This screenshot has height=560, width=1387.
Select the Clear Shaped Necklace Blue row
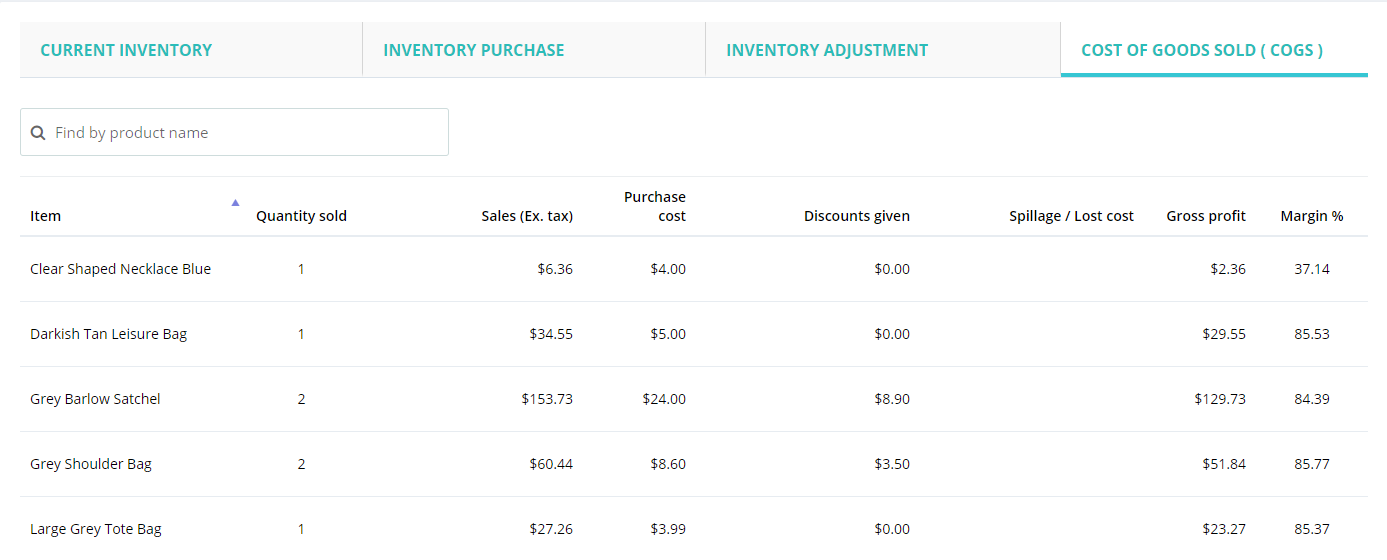(121, 269)
